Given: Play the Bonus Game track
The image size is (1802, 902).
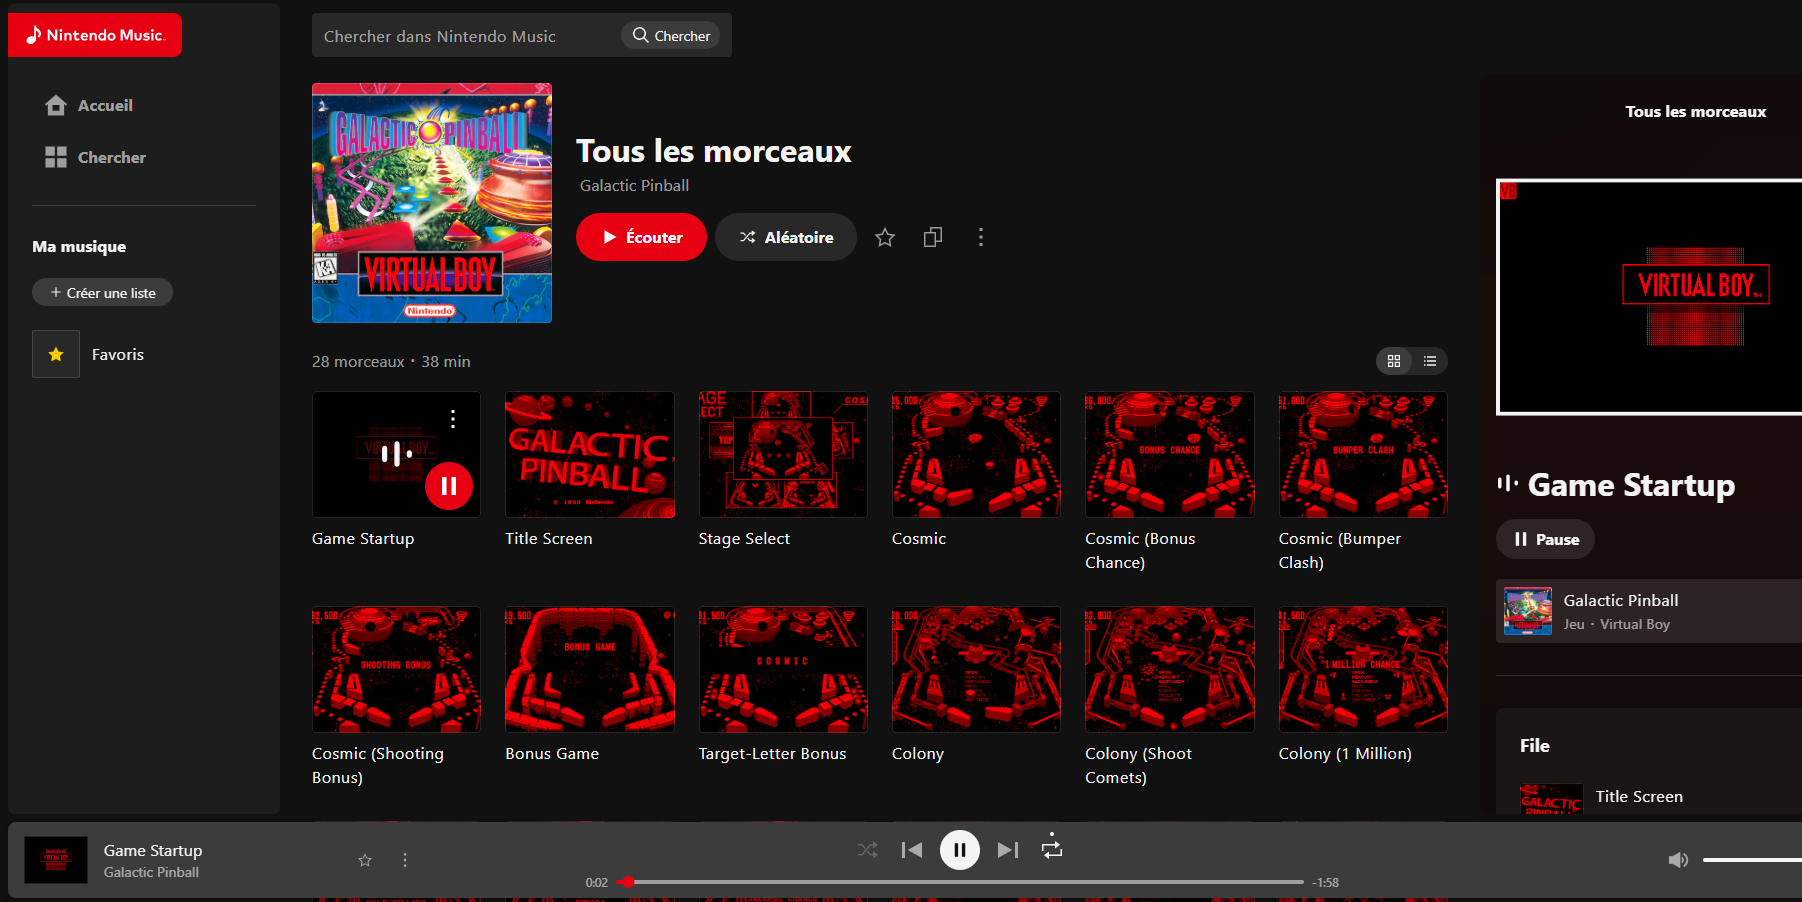Looking at the screenshot, I should pyautogui.click(x=590, y=669).
